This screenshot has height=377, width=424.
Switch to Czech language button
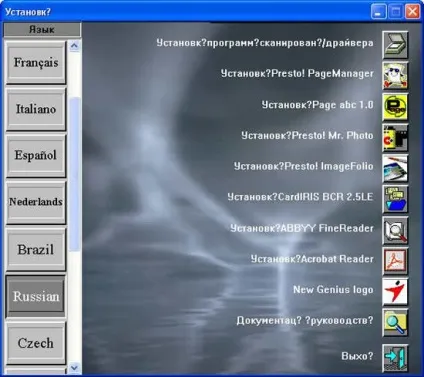pos(36,343)
